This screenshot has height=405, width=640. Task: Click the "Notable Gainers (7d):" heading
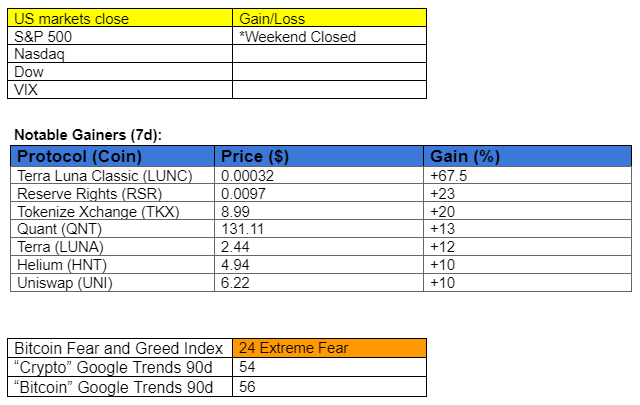[x=88, y=135]
